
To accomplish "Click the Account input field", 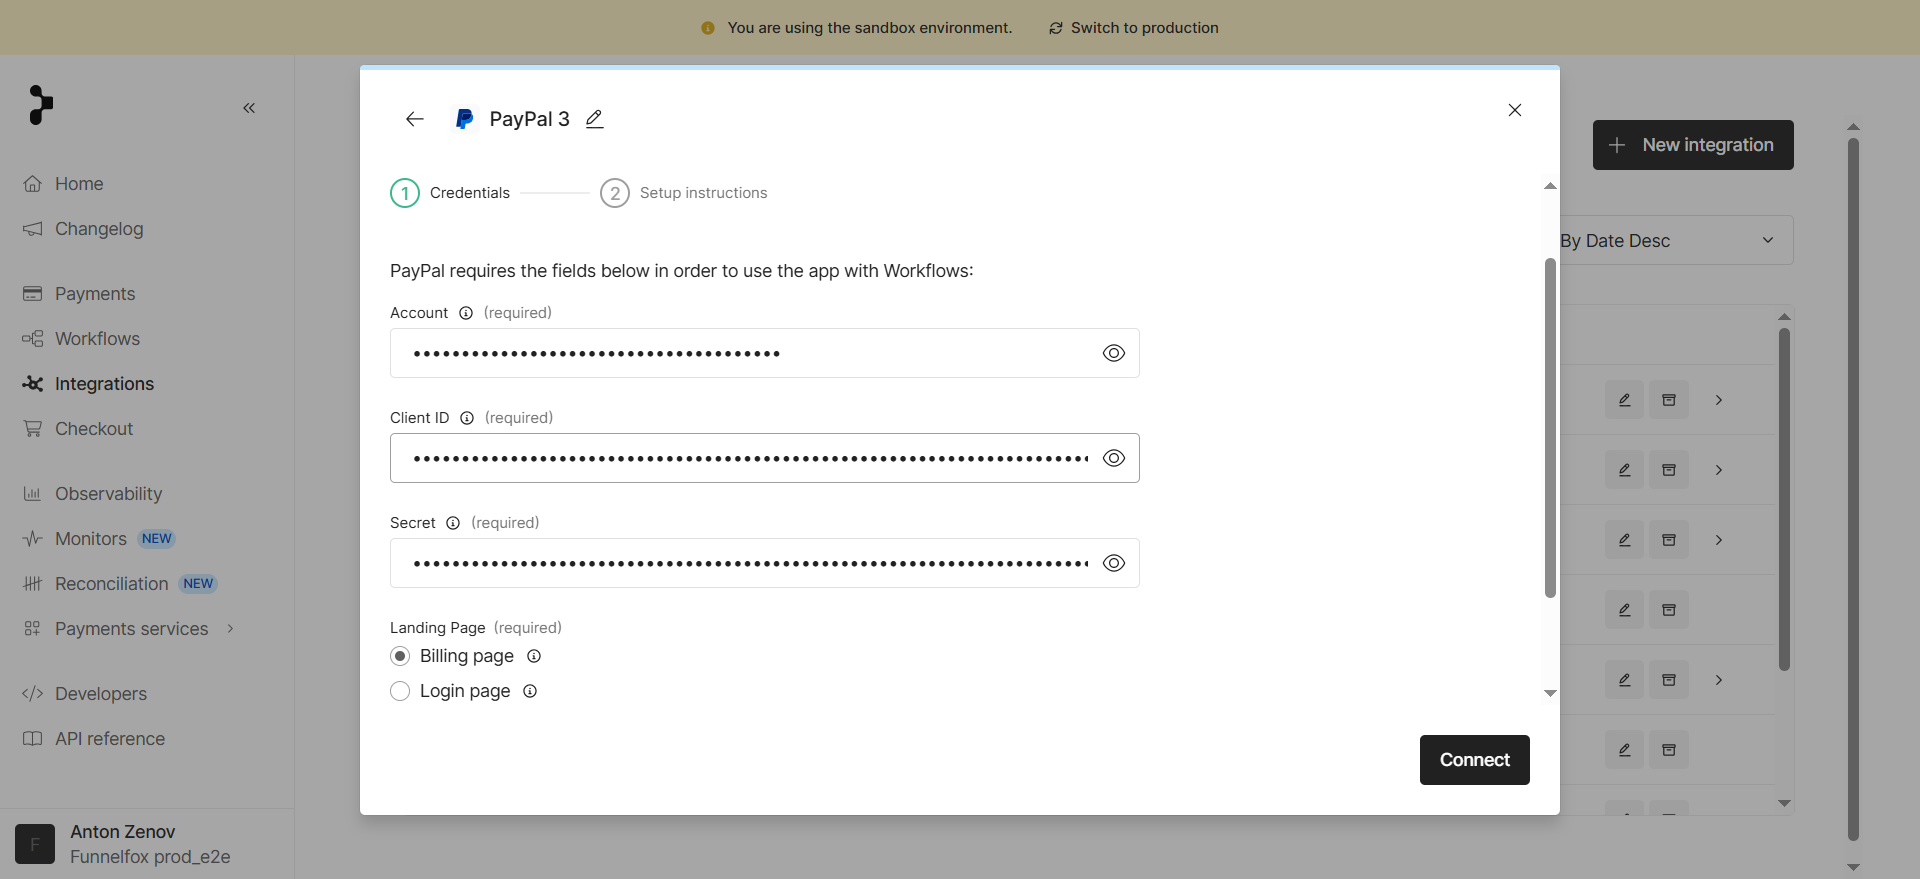I will (765, 353).
